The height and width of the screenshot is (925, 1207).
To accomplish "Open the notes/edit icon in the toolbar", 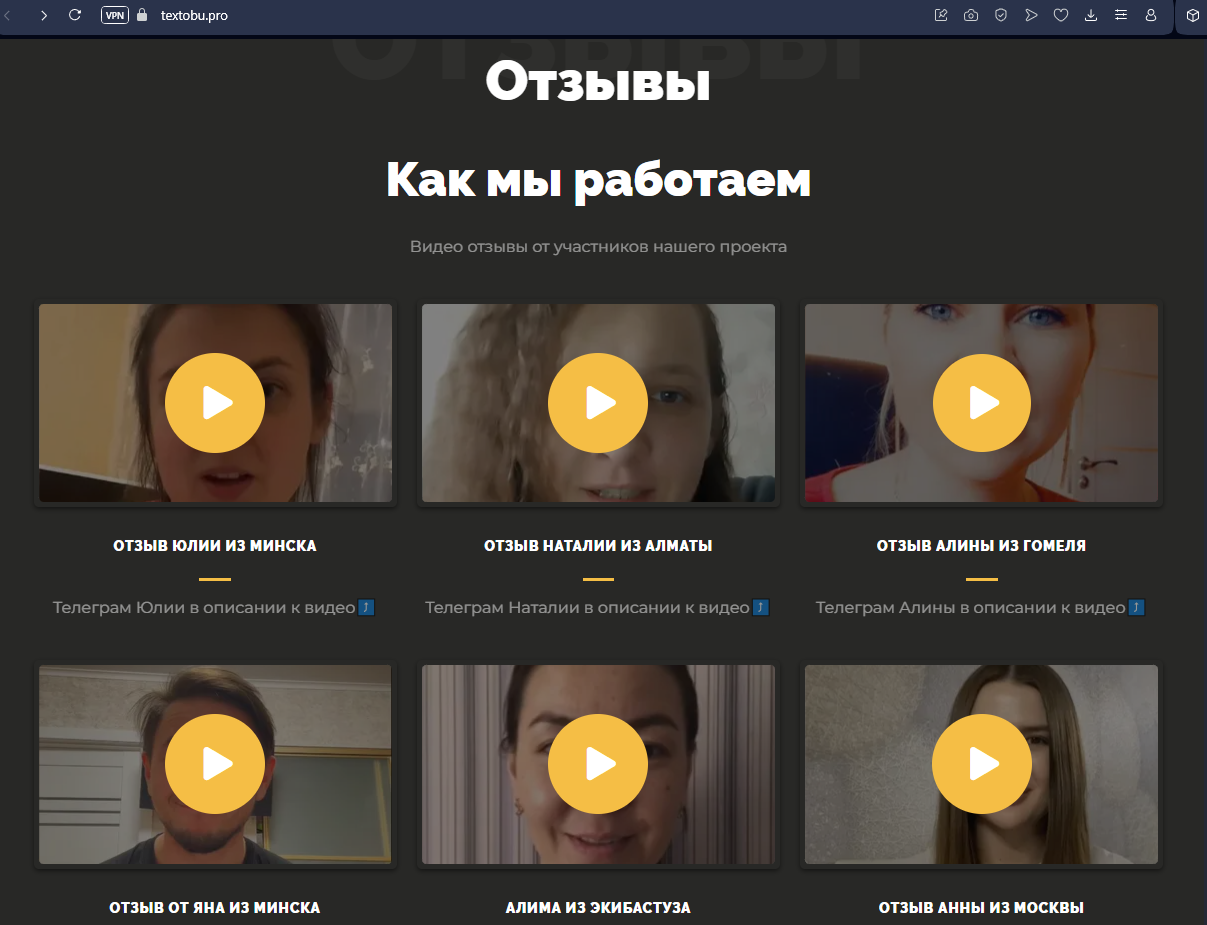I will click(941, 15).
